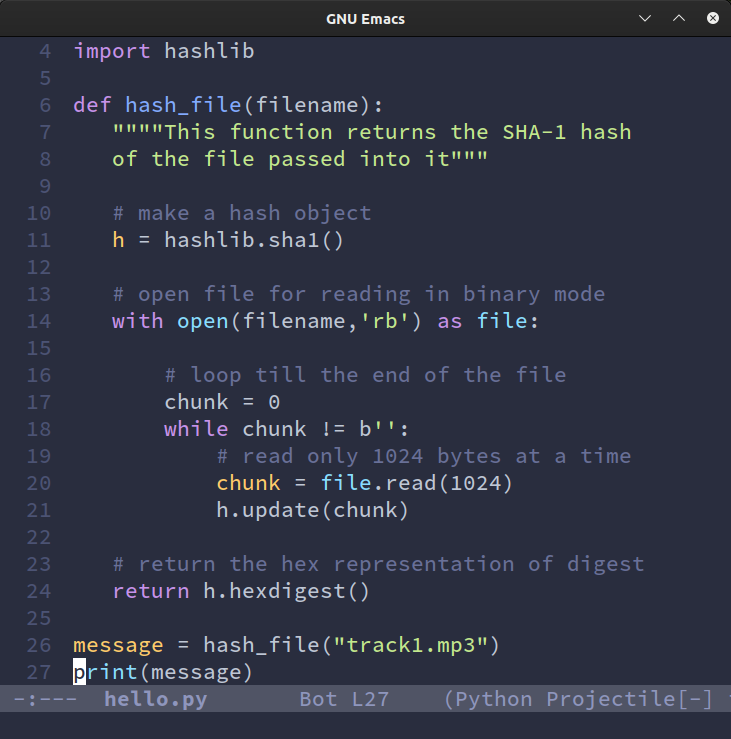Click 'h.hexdigest()' on line 24

[287, 591]
